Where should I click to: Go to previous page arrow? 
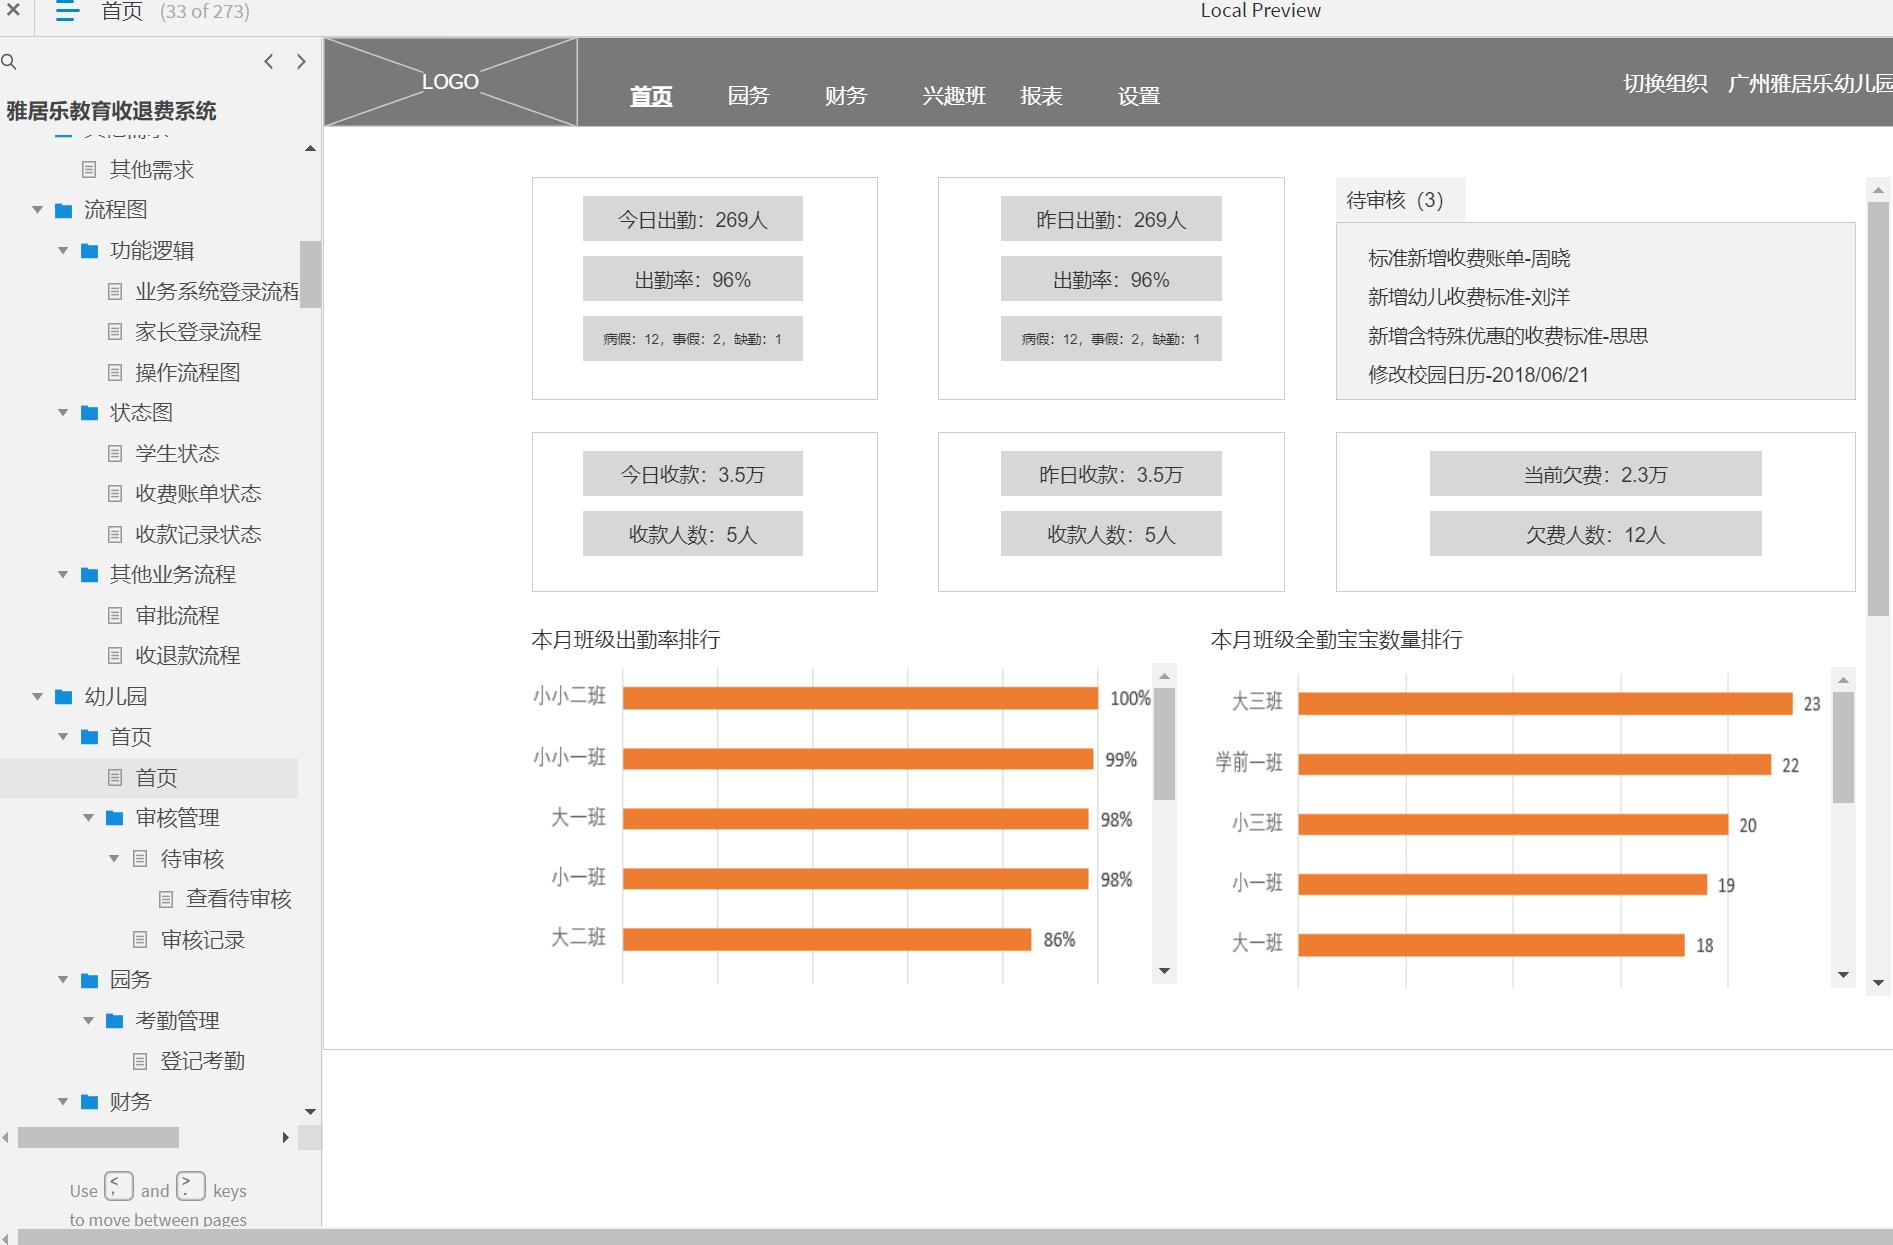click(268, 62)
